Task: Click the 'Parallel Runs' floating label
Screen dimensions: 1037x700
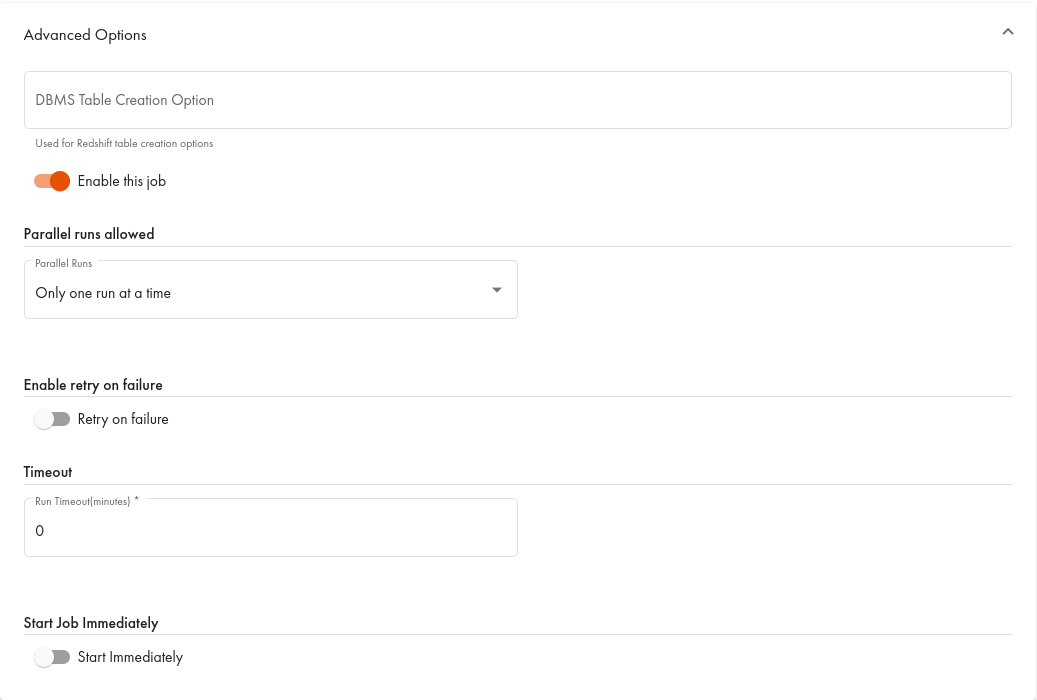Action: pos(64,263)
